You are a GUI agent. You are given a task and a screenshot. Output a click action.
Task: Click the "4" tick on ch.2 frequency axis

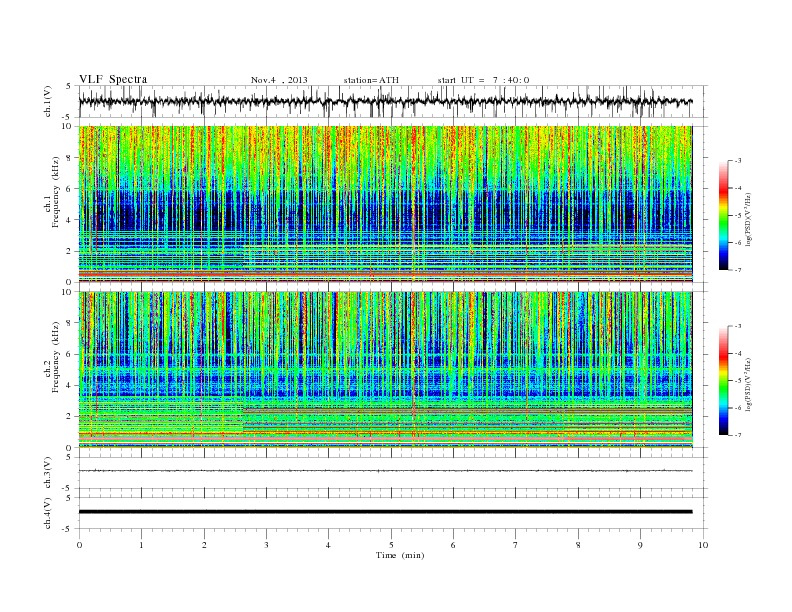69,385
